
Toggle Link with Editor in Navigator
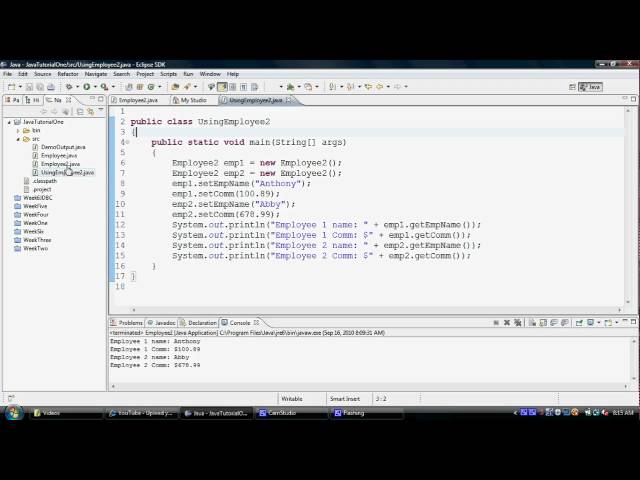[91, 111]
